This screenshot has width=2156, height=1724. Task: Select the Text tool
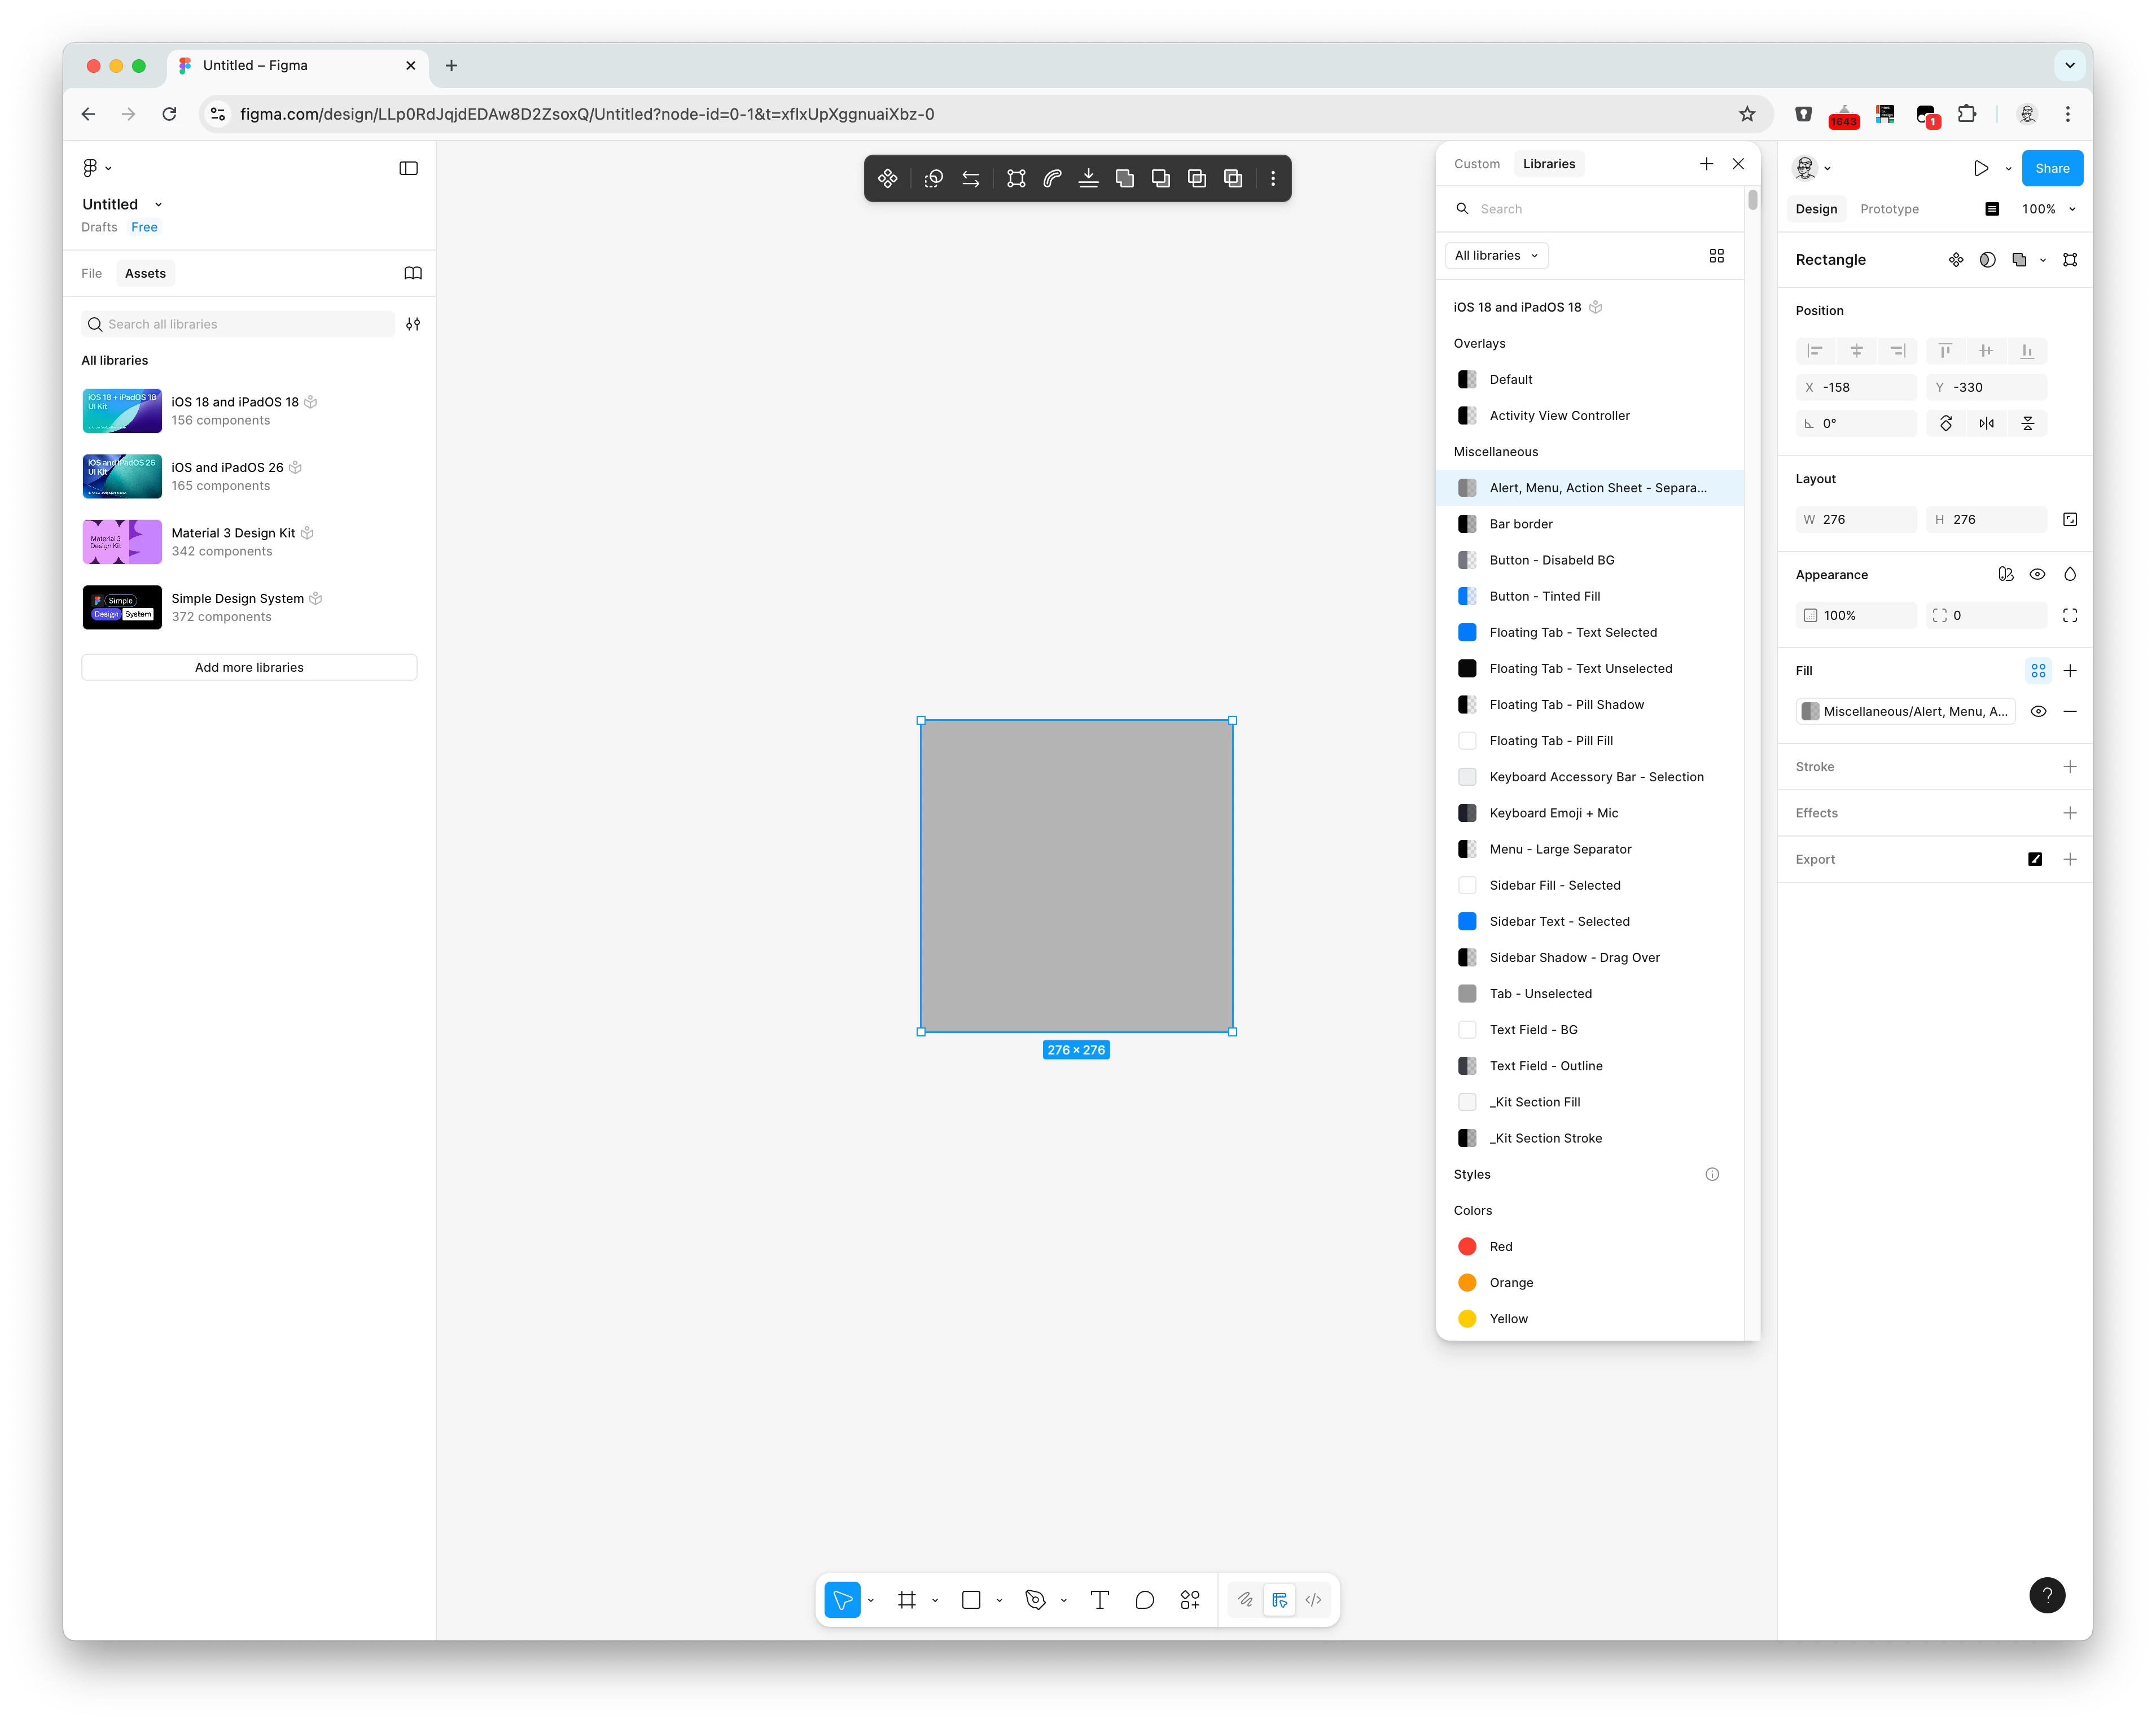[x=1099, y=1600]
